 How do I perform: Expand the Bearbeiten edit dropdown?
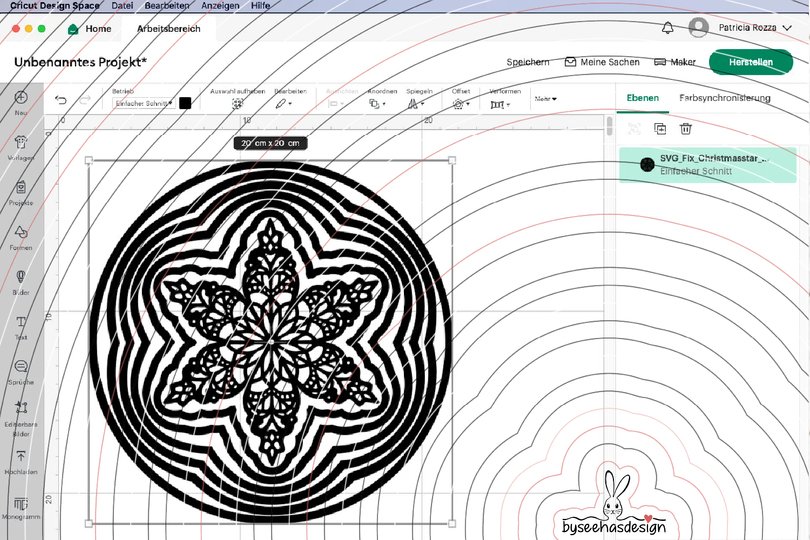click(284, 104)
